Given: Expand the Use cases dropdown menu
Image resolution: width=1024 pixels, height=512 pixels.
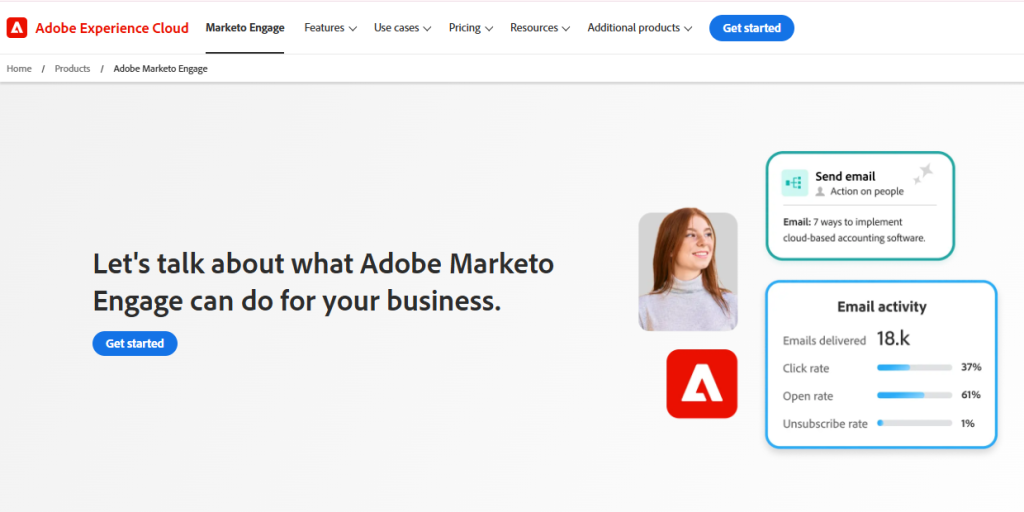Looking at the screenshot, I should click(402, 28).
